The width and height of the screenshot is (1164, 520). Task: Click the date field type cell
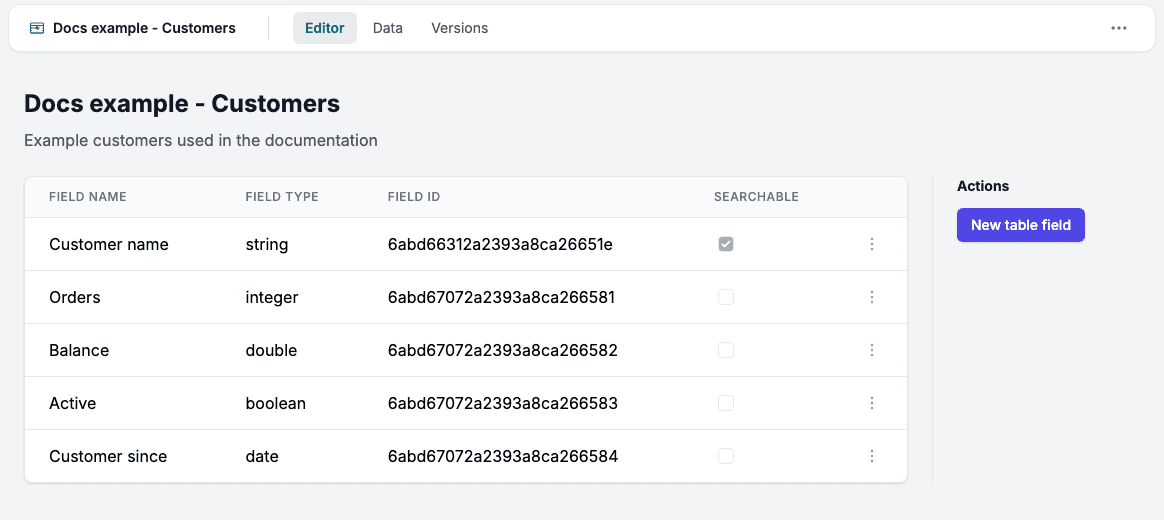[x=262, y=457]
